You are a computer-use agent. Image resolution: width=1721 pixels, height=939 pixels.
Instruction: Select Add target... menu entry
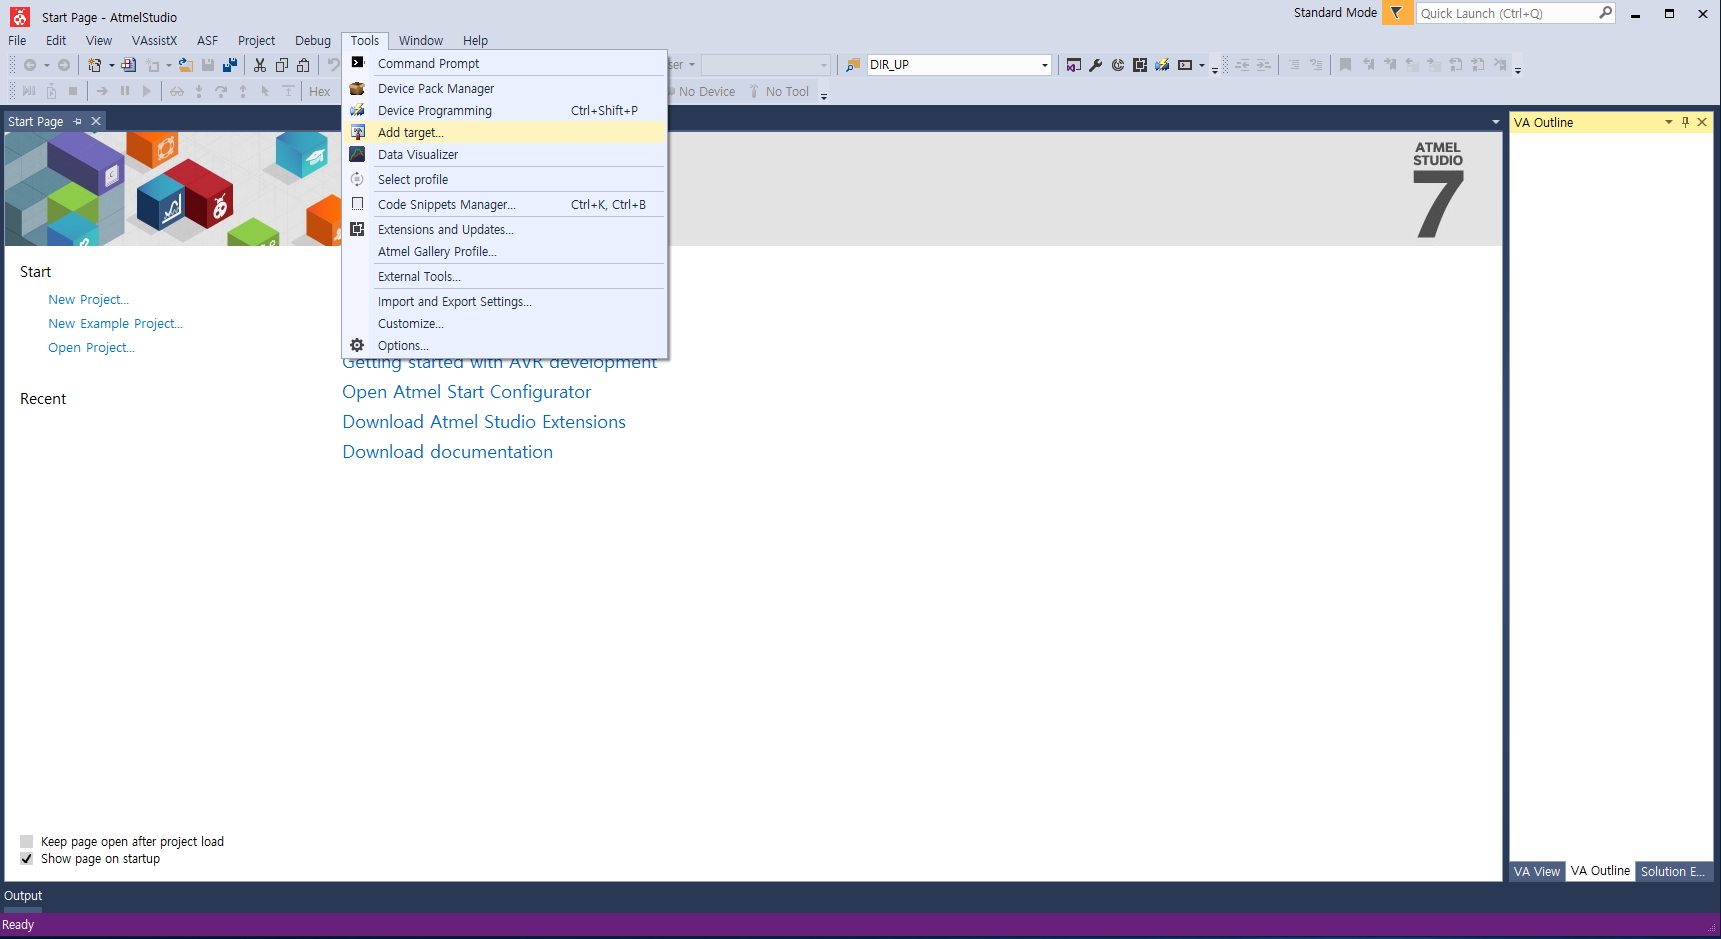click(505, 132)
